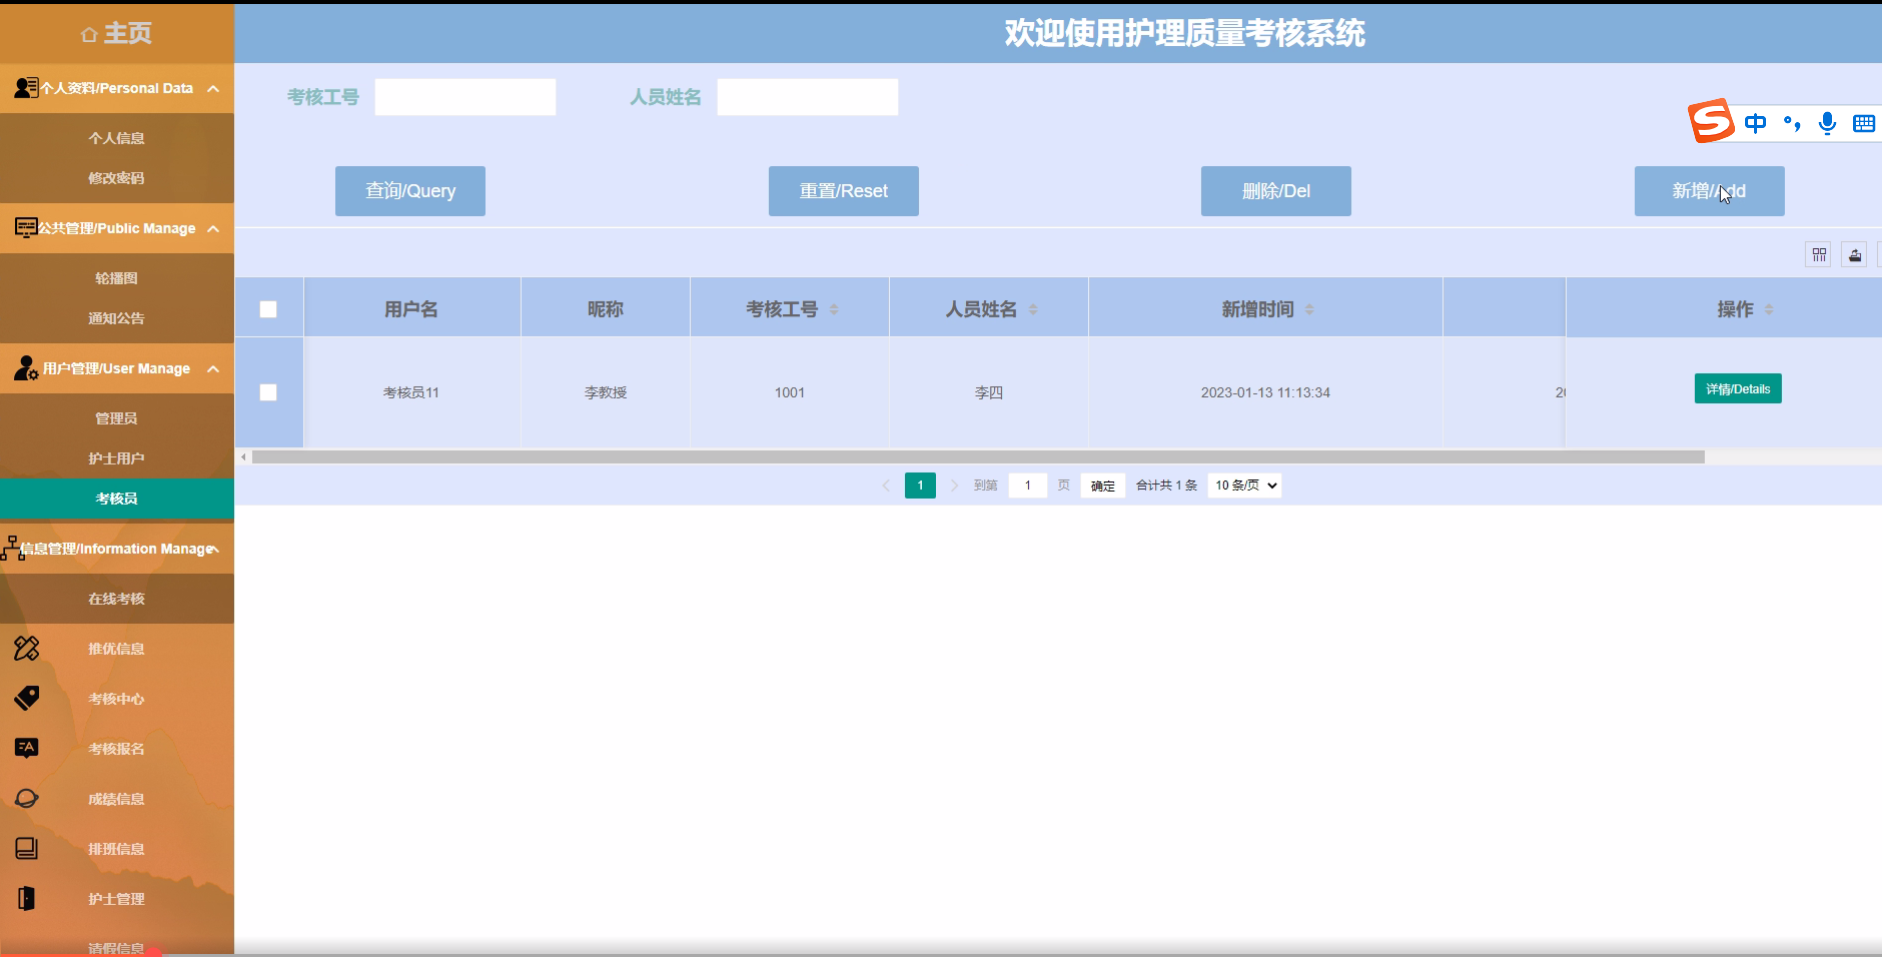Click the 用户名 column header
This screenshot has width=1882, height=957.
[411, 309]
